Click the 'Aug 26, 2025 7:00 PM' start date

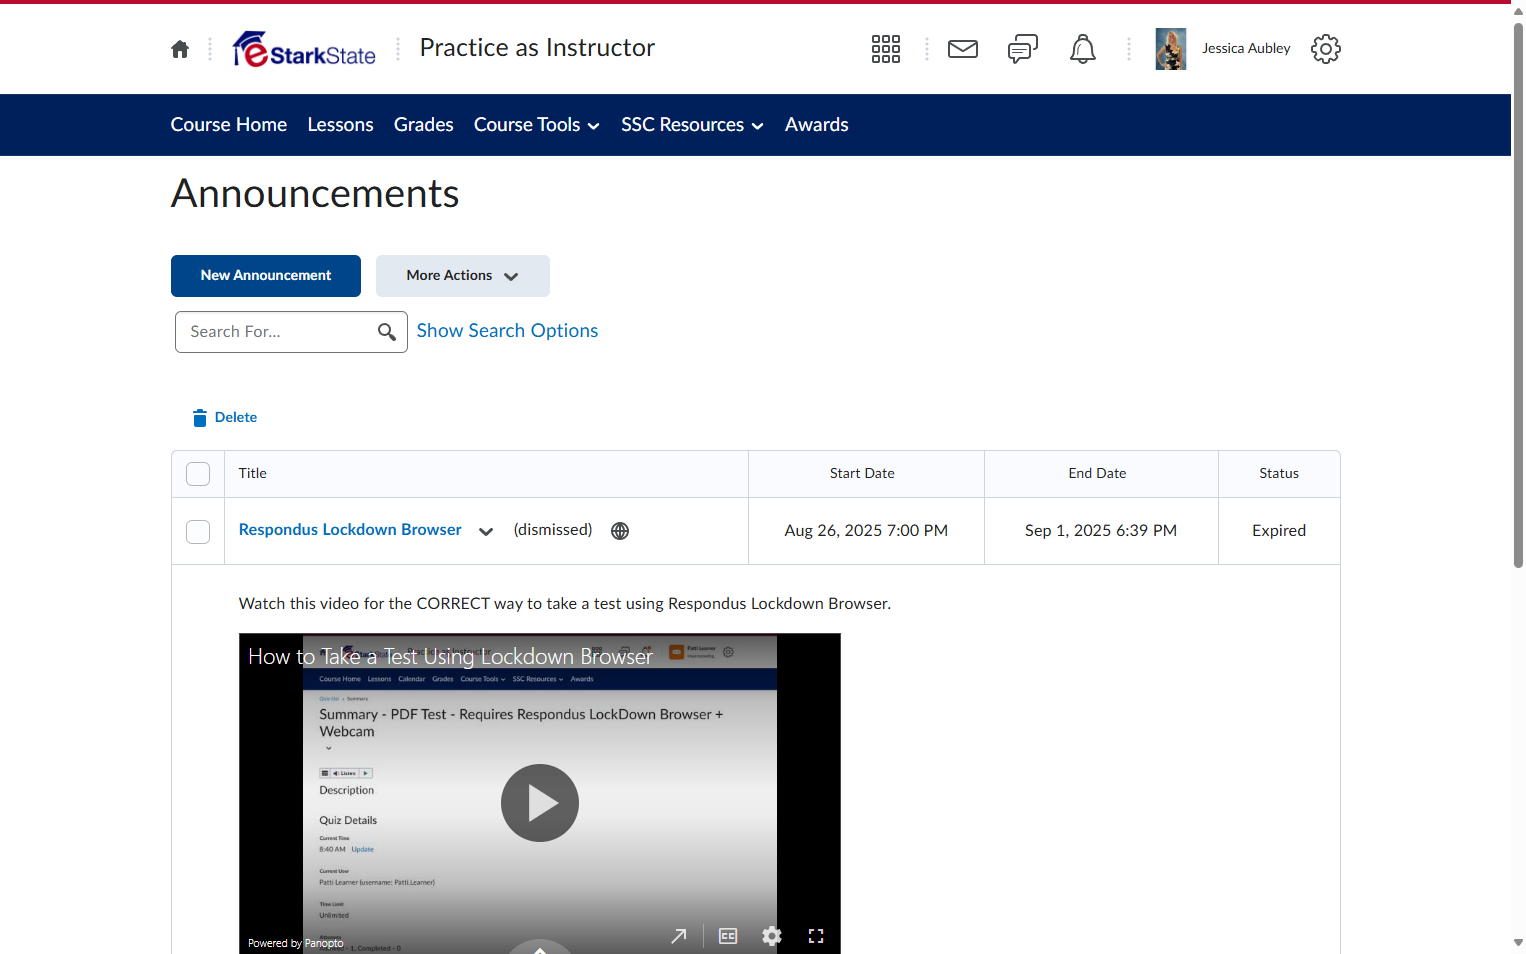pyautogui.click(x=866, y=531)
